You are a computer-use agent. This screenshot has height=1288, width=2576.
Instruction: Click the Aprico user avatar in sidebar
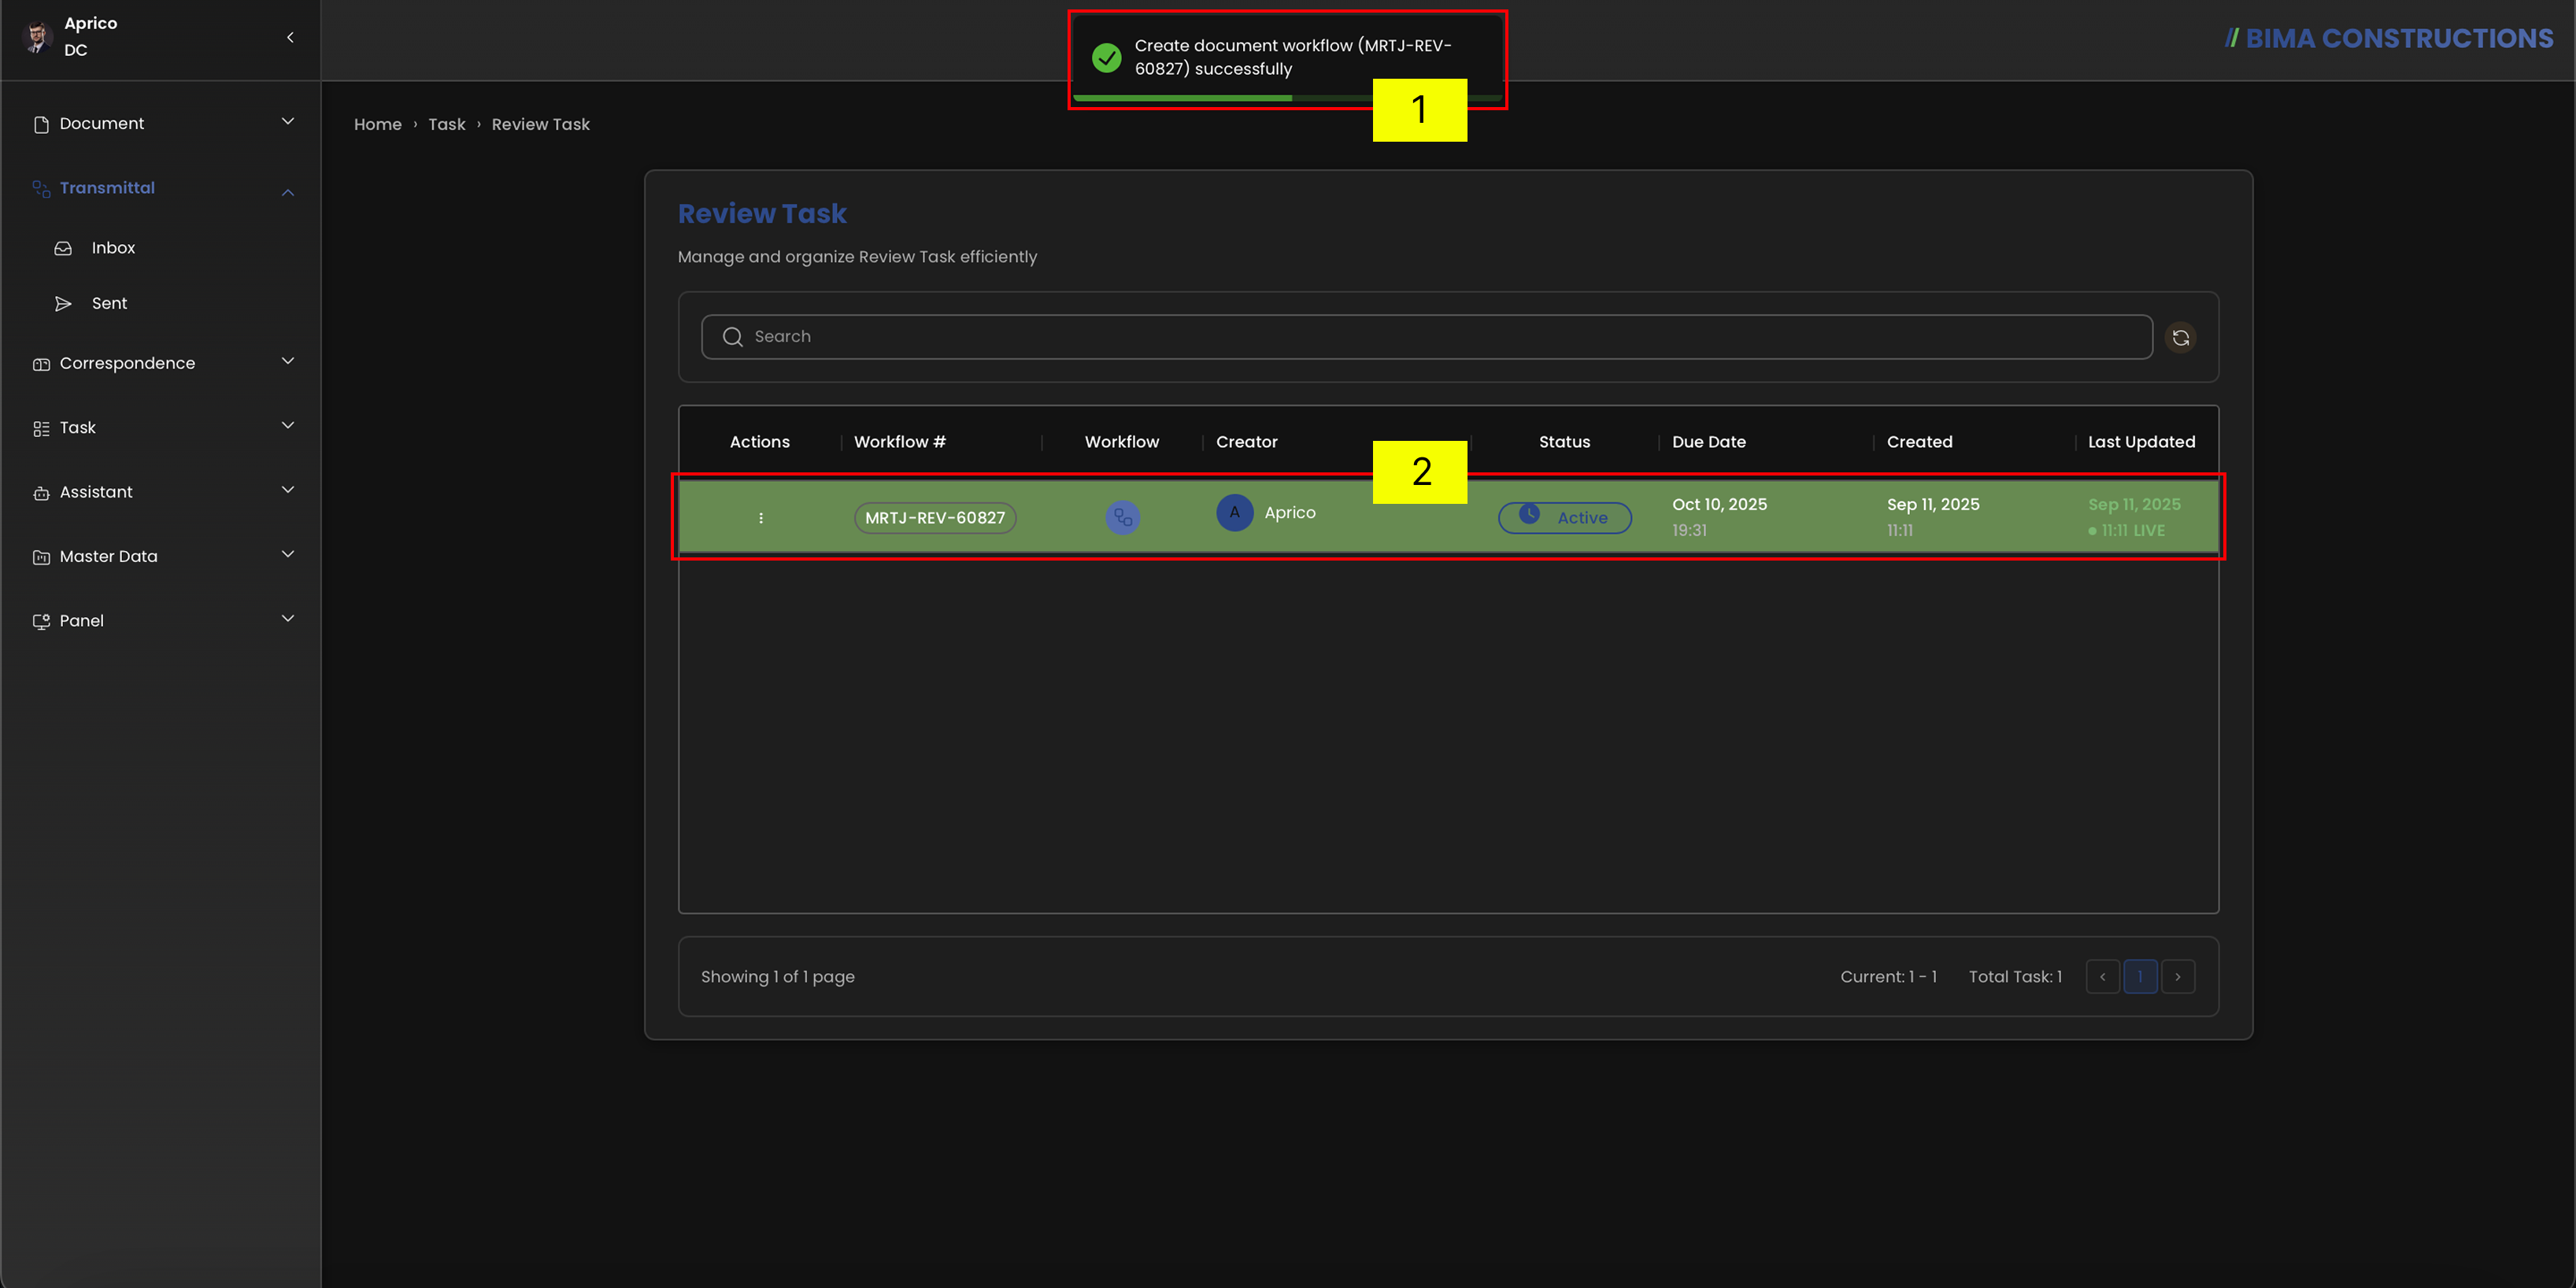(37, 37)
